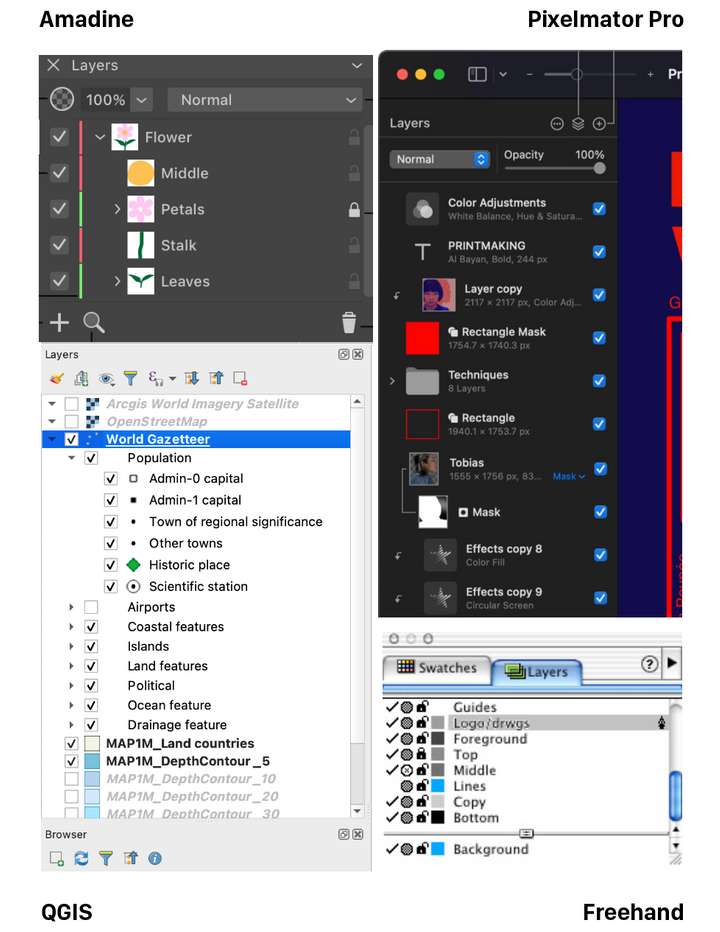Click Filter Browser funnel icon in QGIS Browser
The width and height of the screenshot is (720, 932).
(105, 858)
